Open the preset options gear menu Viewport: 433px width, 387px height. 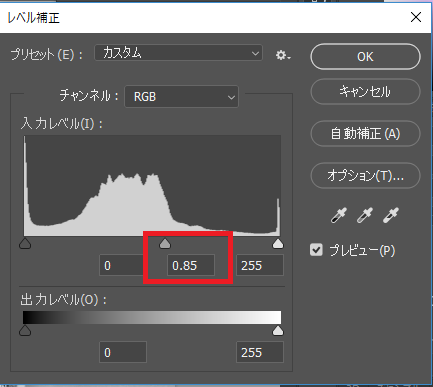coord(283,55)
